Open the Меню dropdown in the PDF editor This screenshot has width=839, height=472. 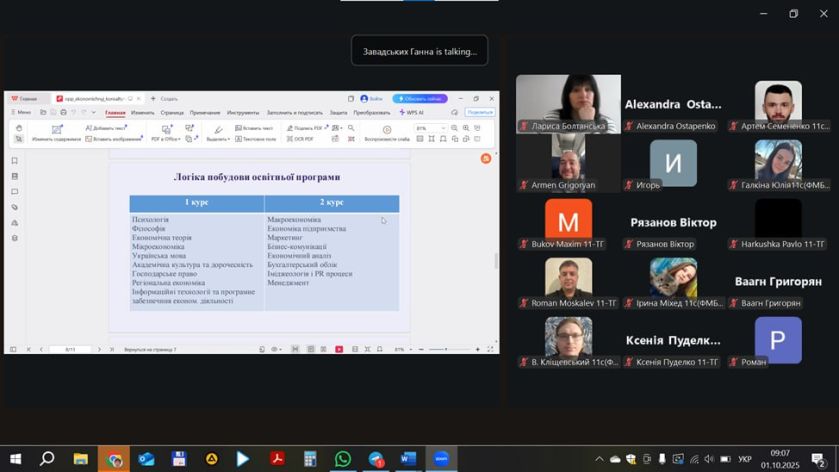click(21, 112)
